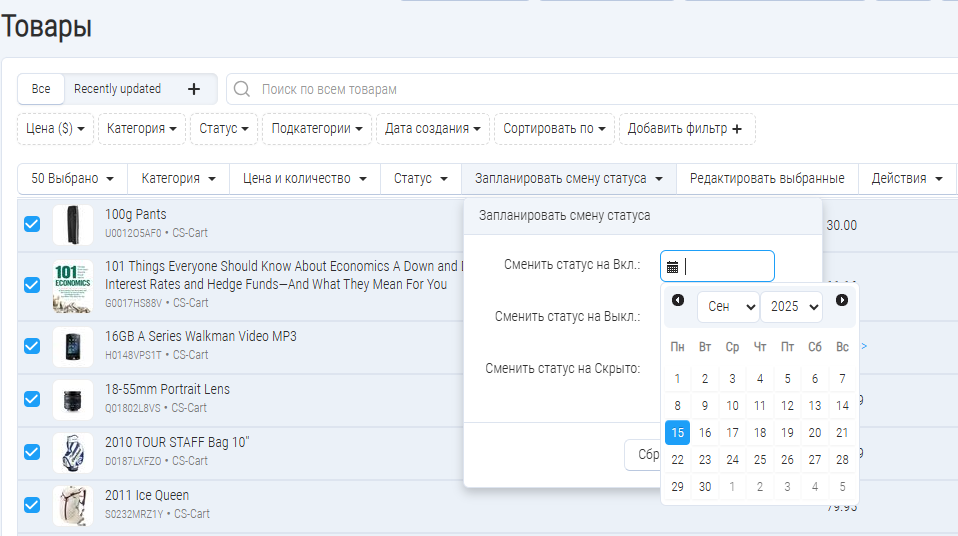Click the plus icon to add a saved view
Viewport: 958px width, 536px height.
pyautogui.click(x=194, y=89)
